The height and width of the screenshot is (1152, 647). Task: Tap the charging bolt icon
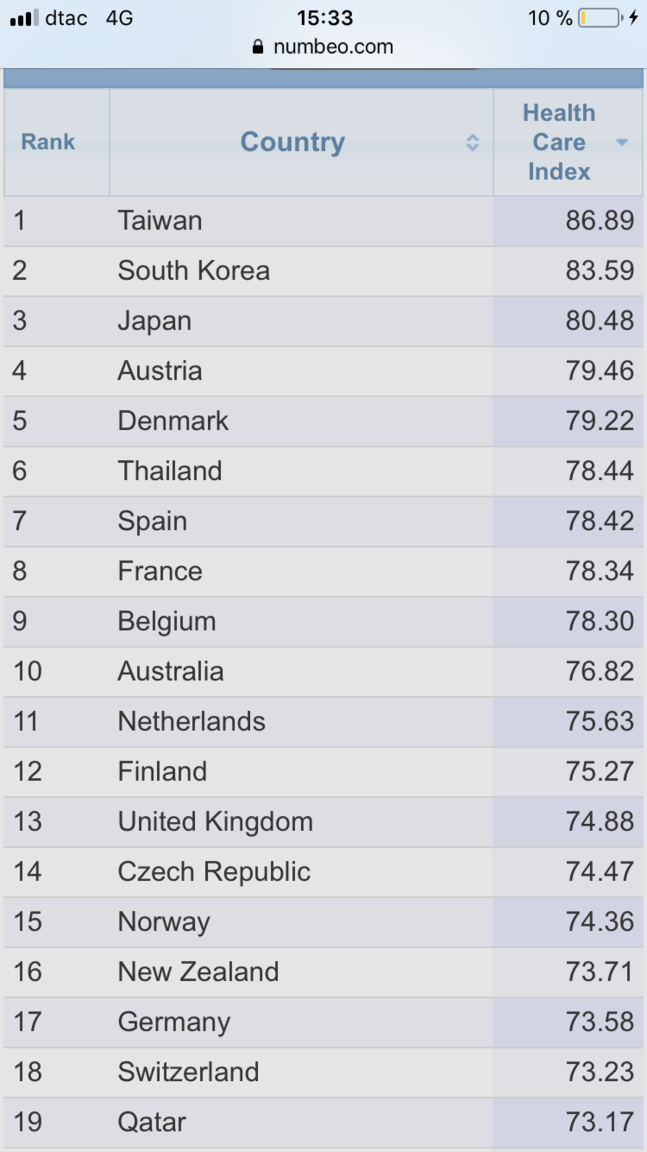coord(634,18)
